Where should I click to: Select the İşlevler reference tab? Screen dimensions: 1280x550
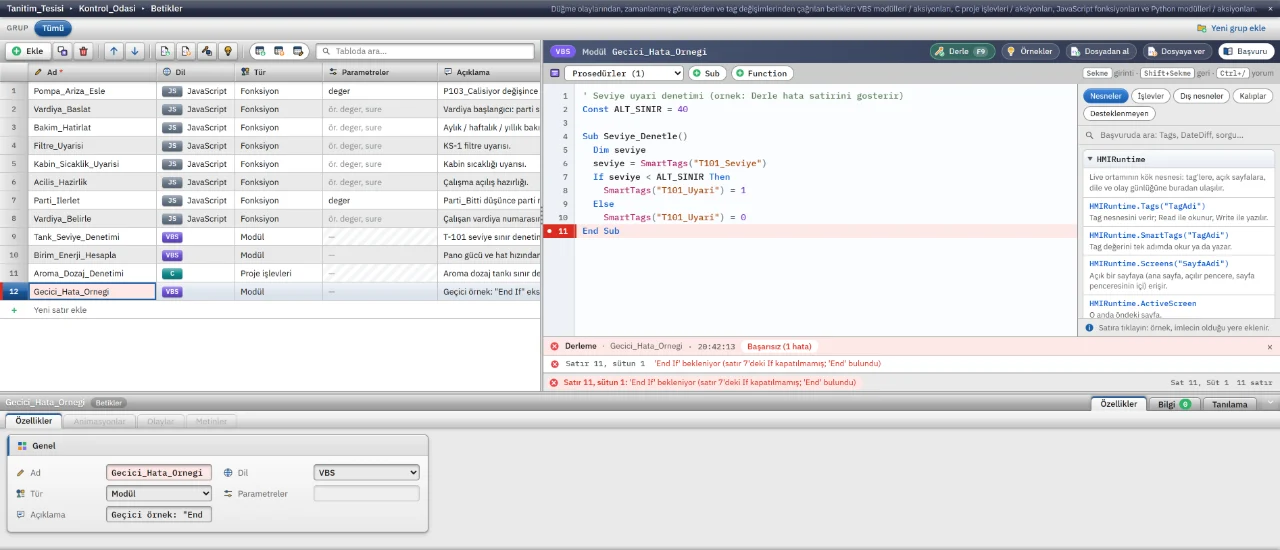(x=1151, y=96)
